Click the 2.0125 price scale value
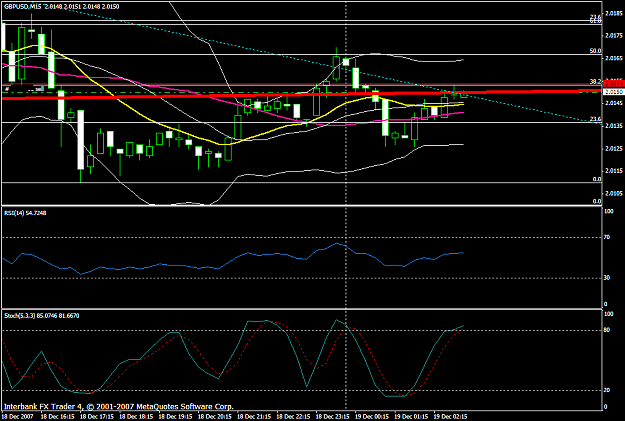Viewport: 625px width, 421px height. 614,148
